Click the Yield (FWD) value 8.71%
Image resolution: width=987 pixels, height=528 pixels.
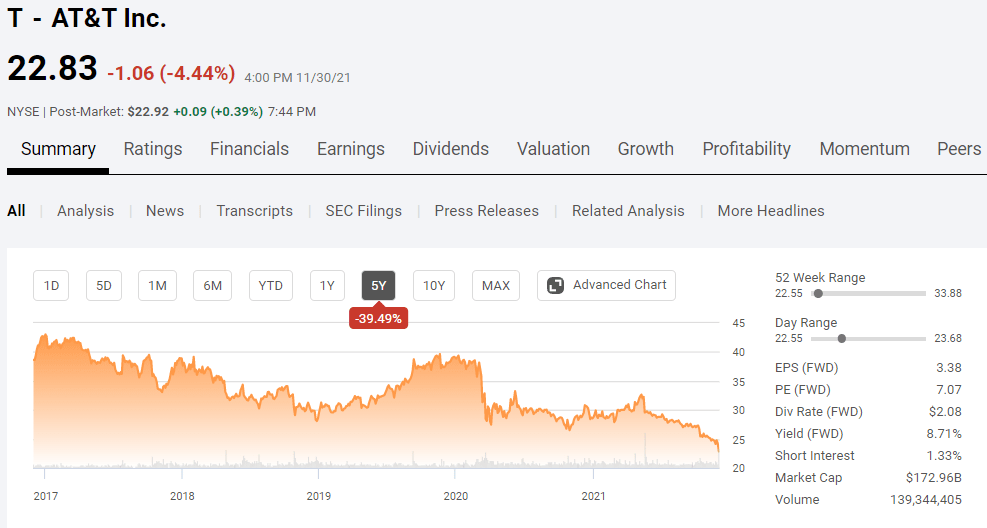(x=944, y=434)
